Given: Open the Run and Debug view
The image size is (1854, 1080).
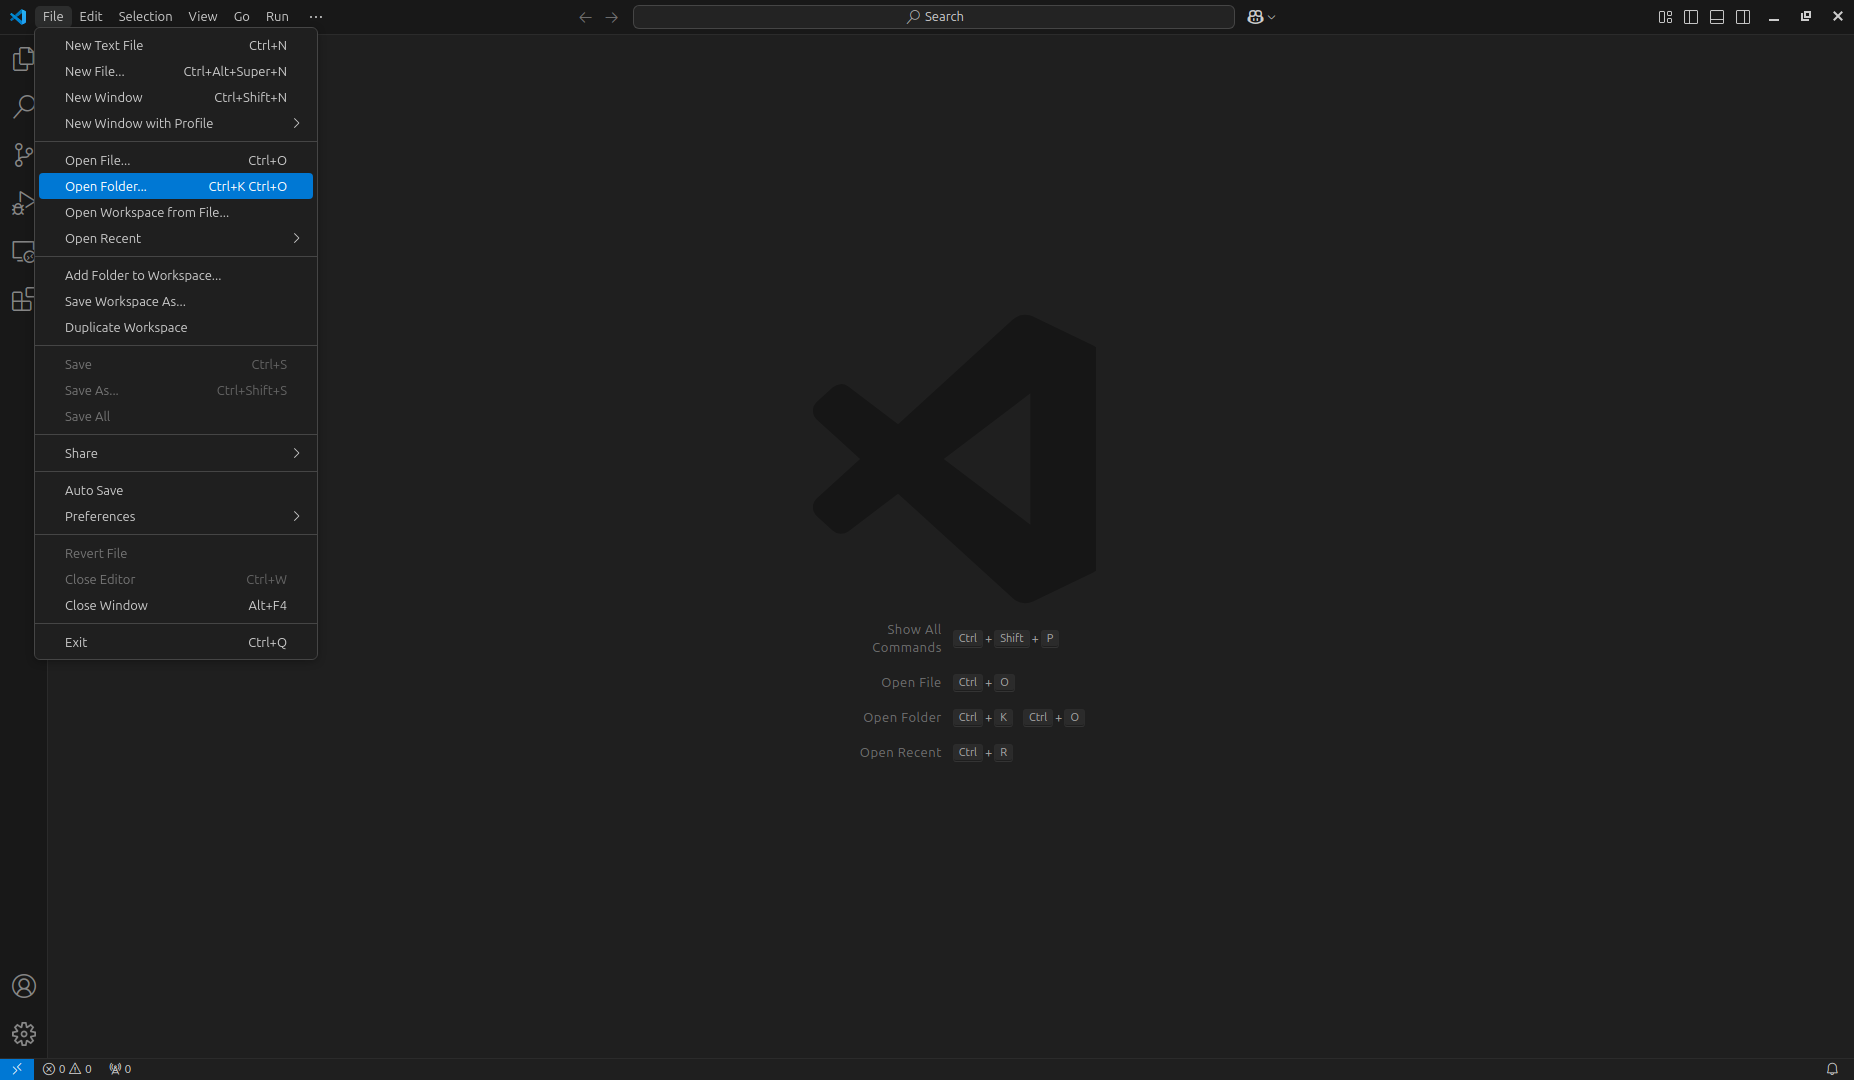Looking at the screenshot, I should coord(23,203).
